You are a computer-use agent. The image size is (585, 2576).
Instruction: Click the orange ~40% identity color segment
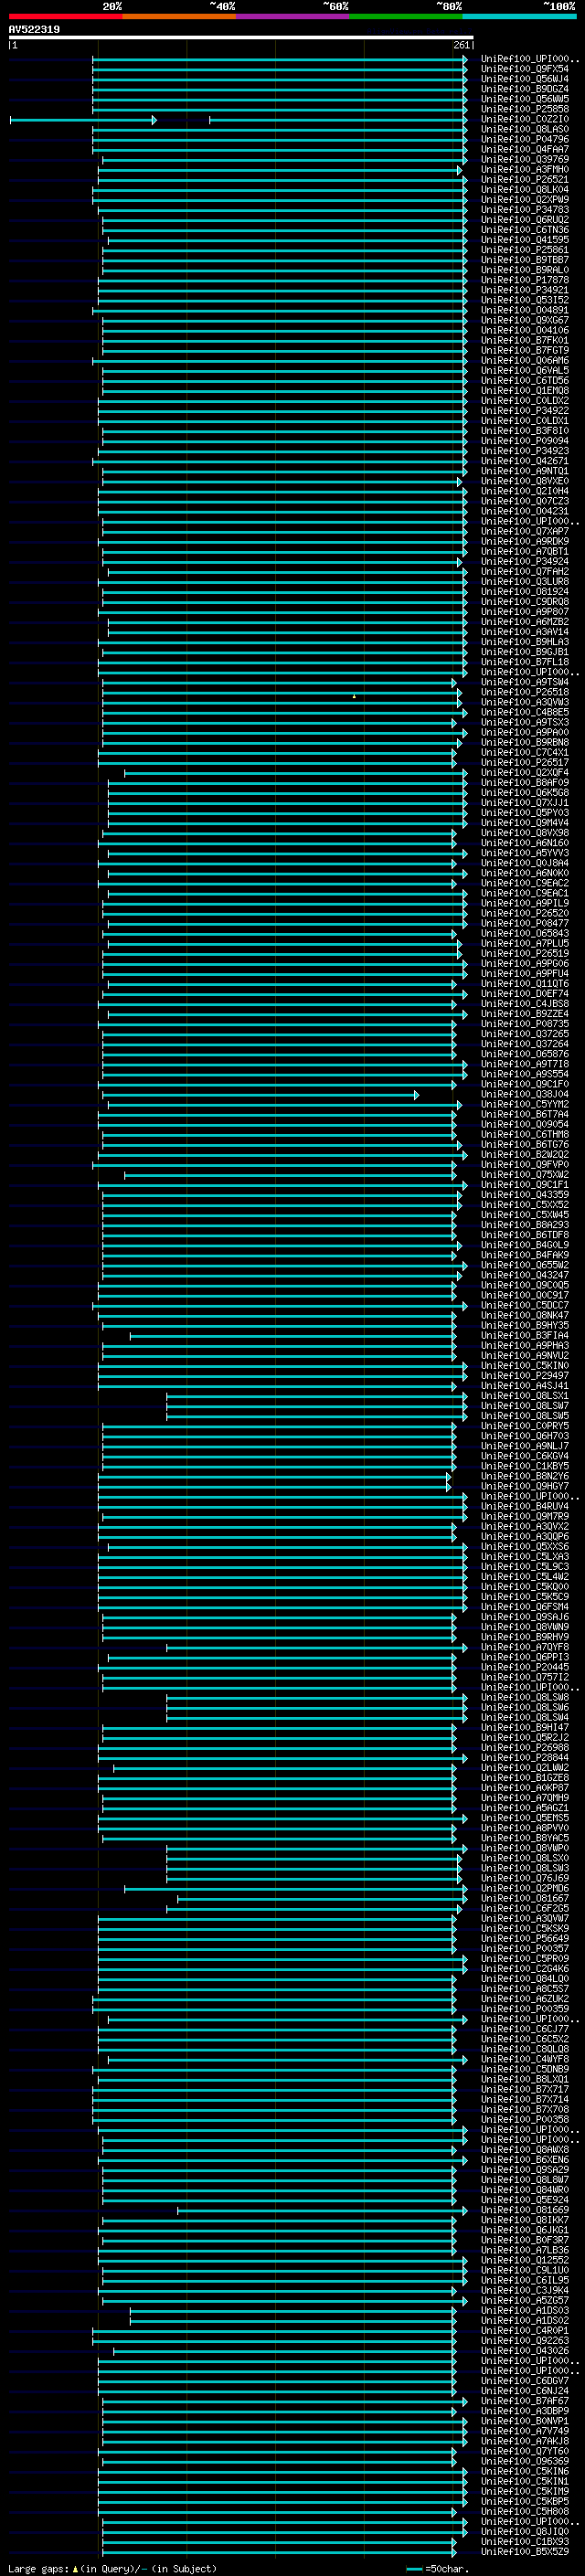pyautogui.click(x=179, y=16)
